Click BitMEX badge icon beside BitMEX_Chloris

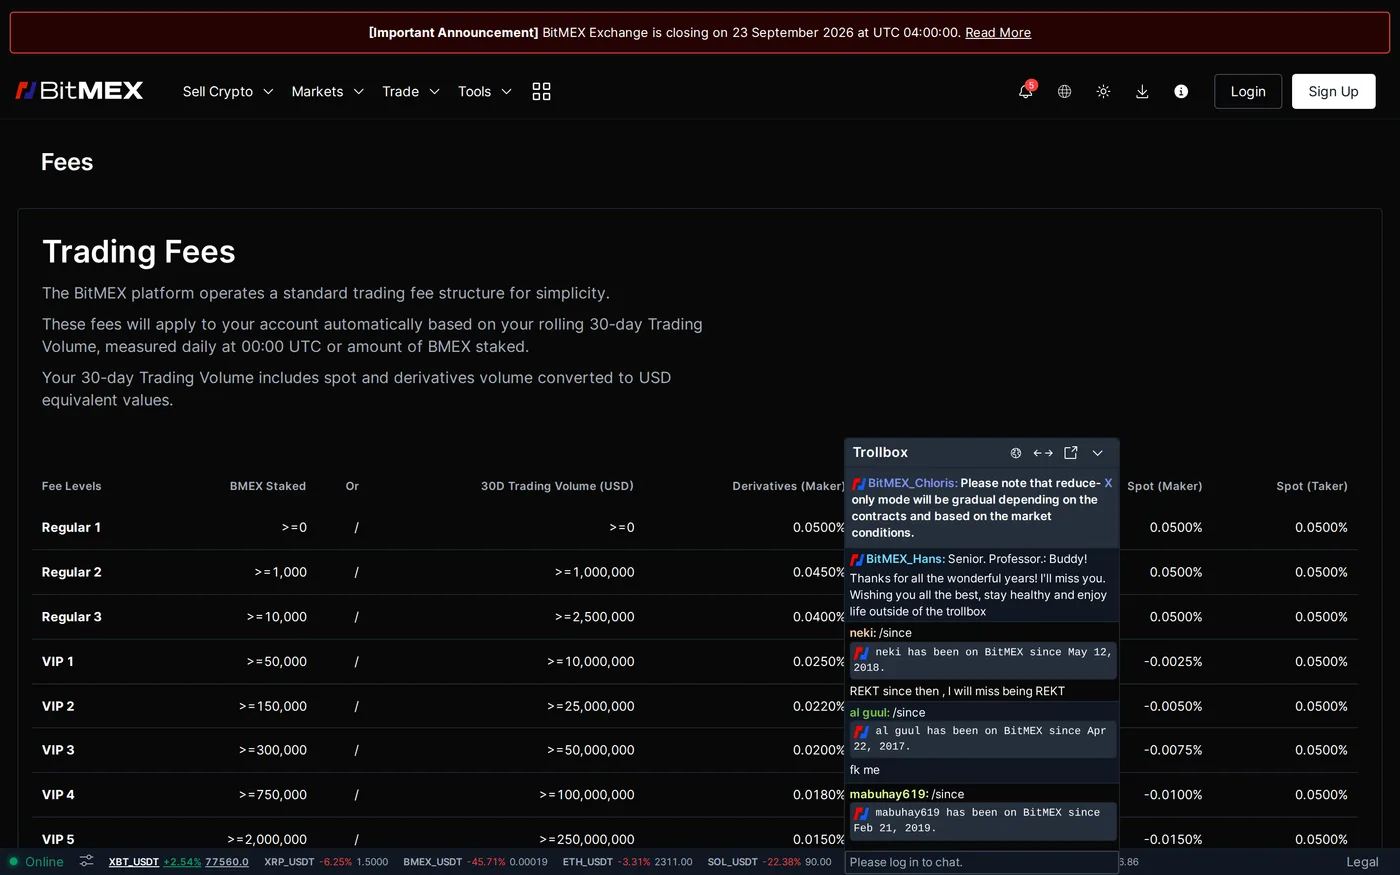[x=858, y=483]
